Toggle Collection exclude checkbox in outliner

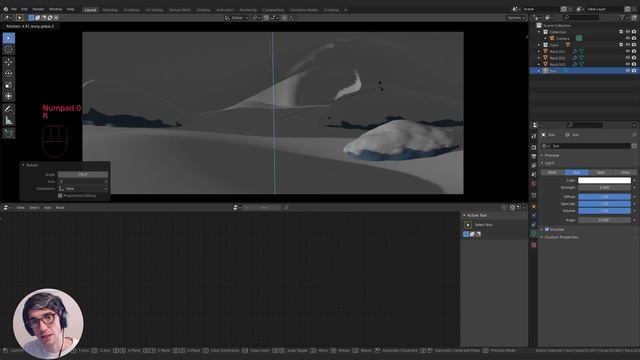[x=621, y=32]
